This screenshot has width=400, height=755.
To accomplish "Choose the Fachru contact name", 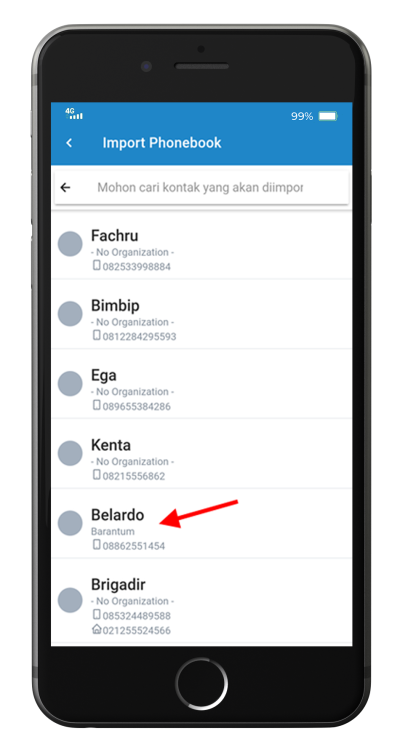I will pos(115,236).
